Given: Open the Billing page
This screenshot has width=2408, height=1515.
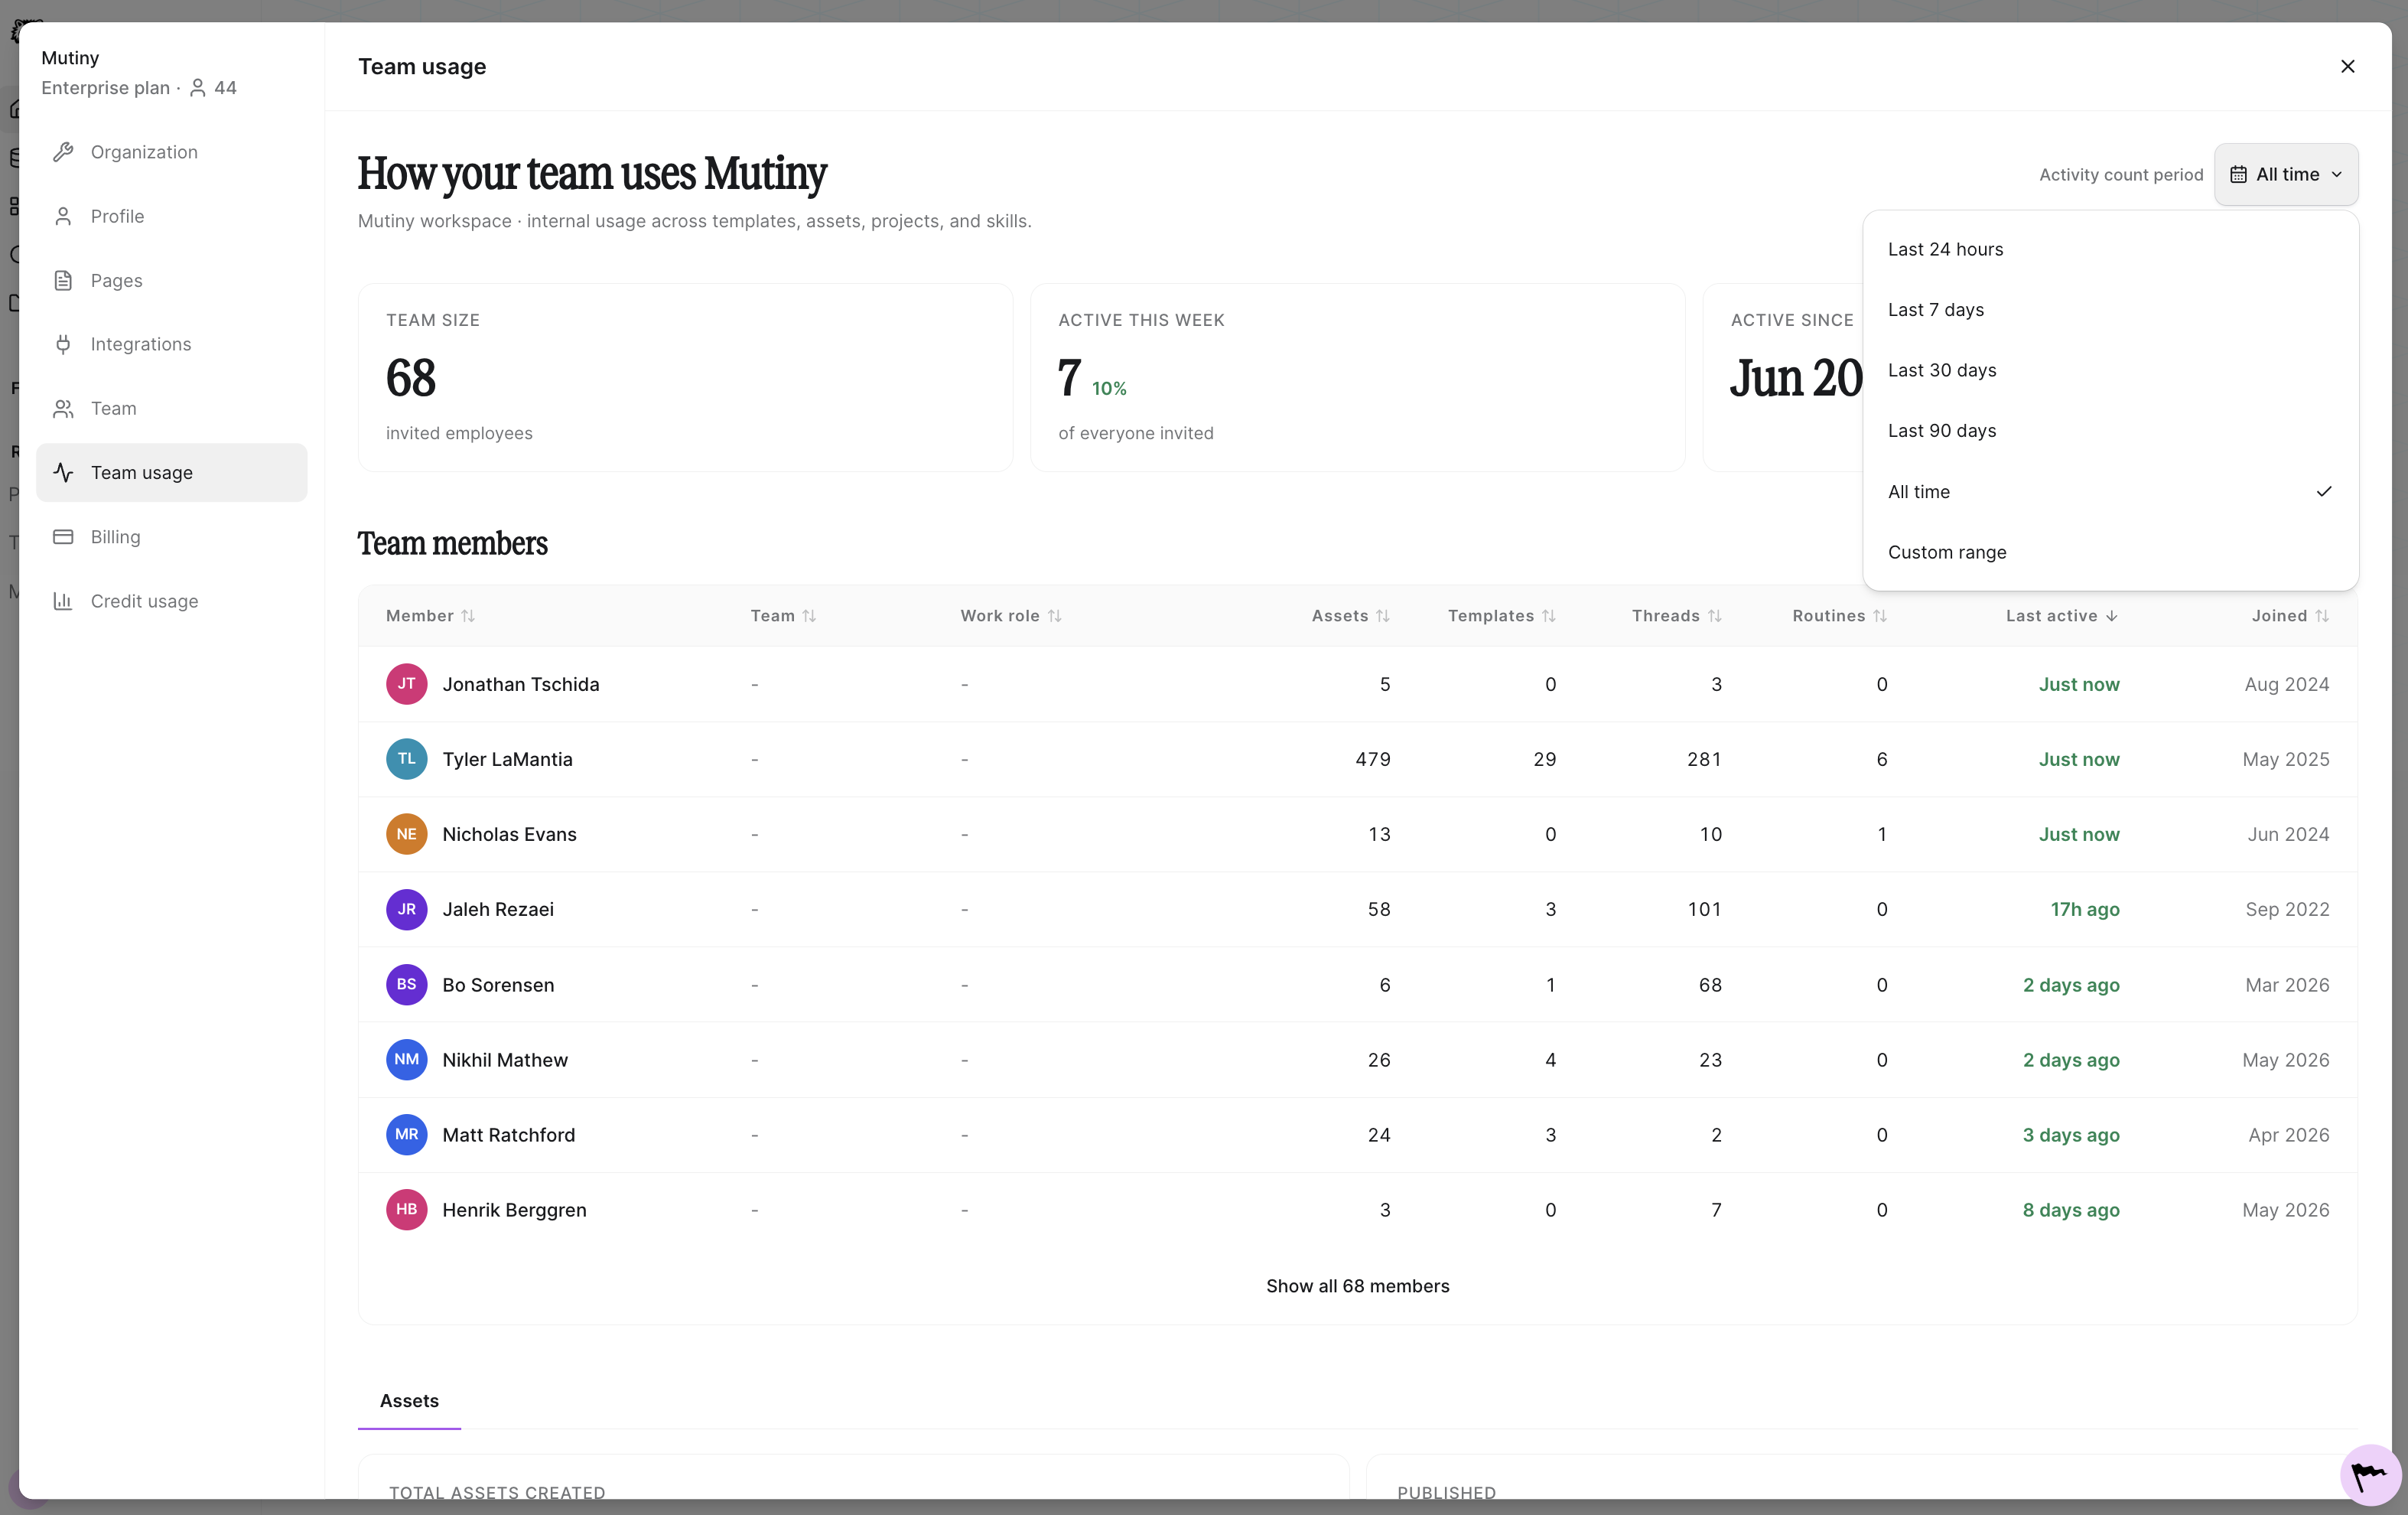Looking at the screenshot, I should click(x=172, y=537).
